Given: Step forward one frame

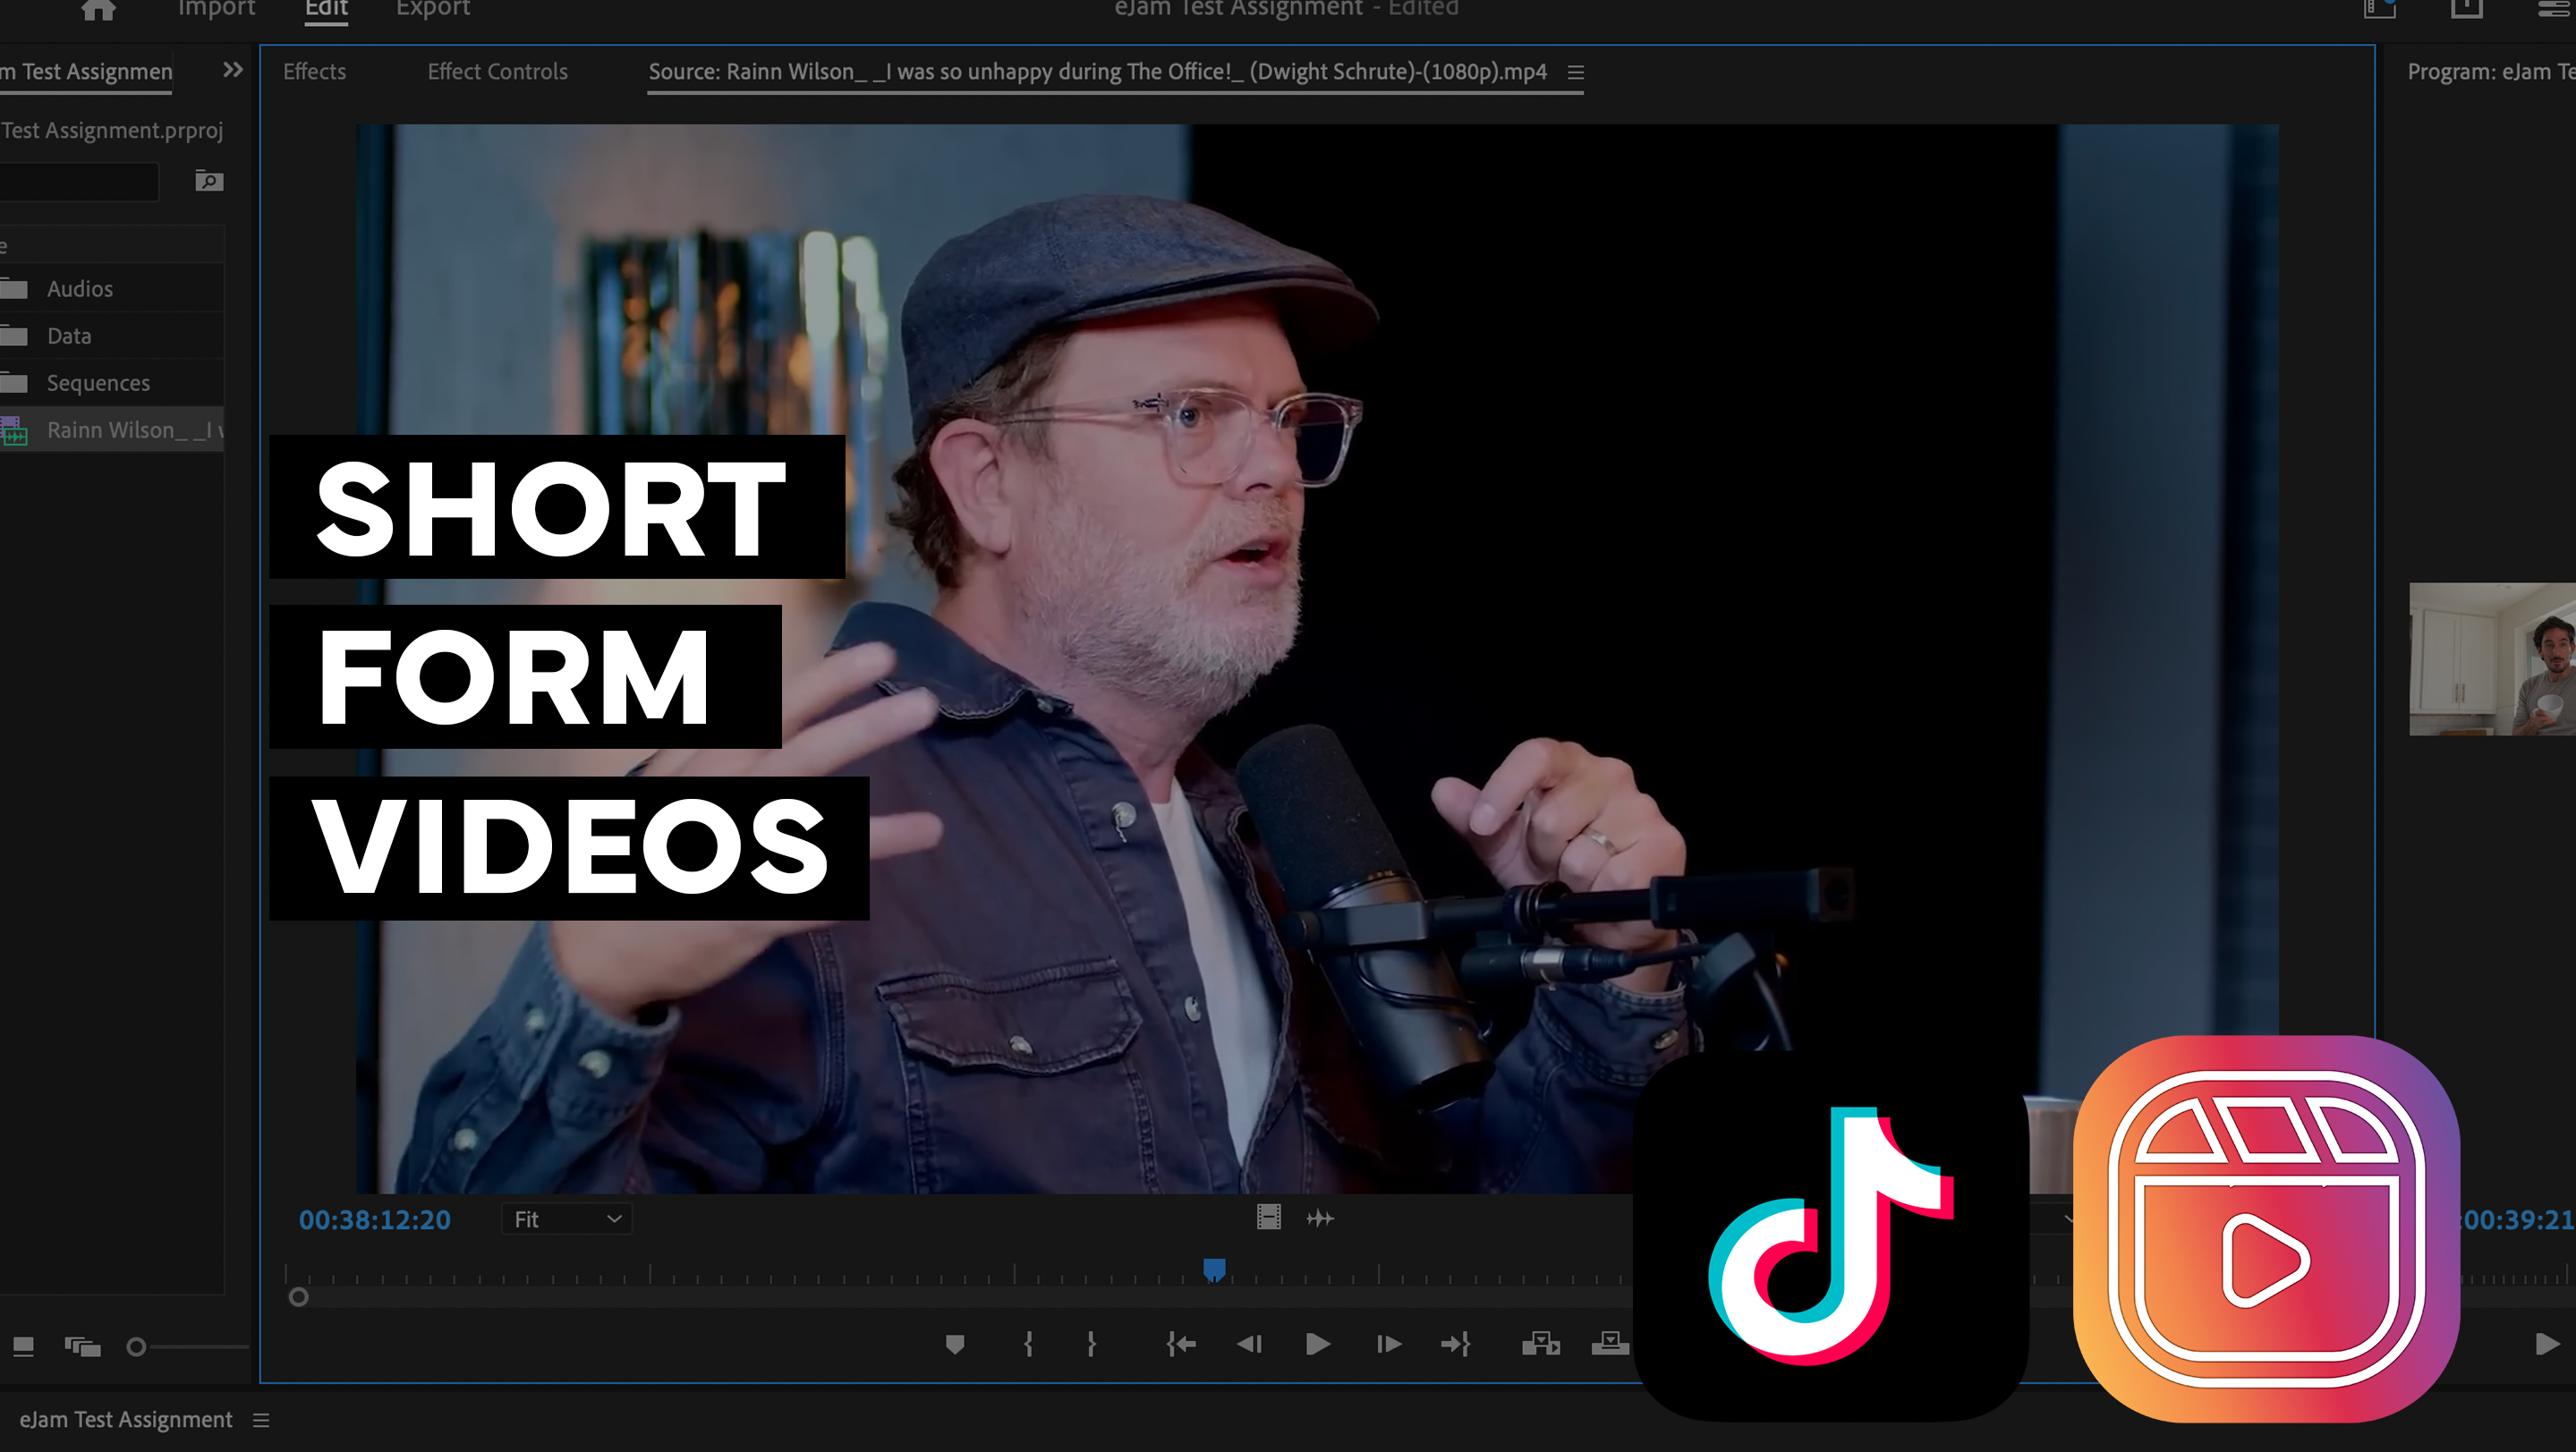Looking at the screenshot, I should [1389, 1344].
